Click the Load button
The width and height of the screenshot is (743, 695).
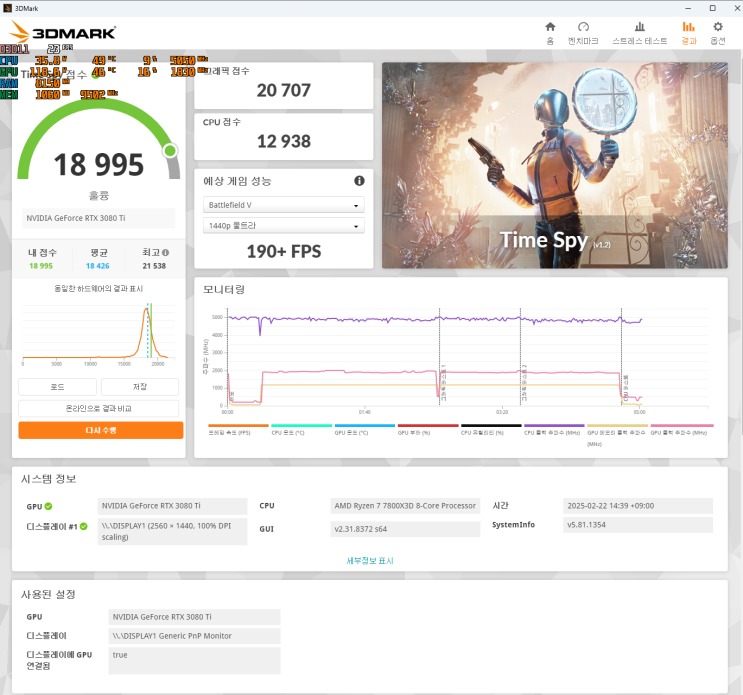point(57,387)
